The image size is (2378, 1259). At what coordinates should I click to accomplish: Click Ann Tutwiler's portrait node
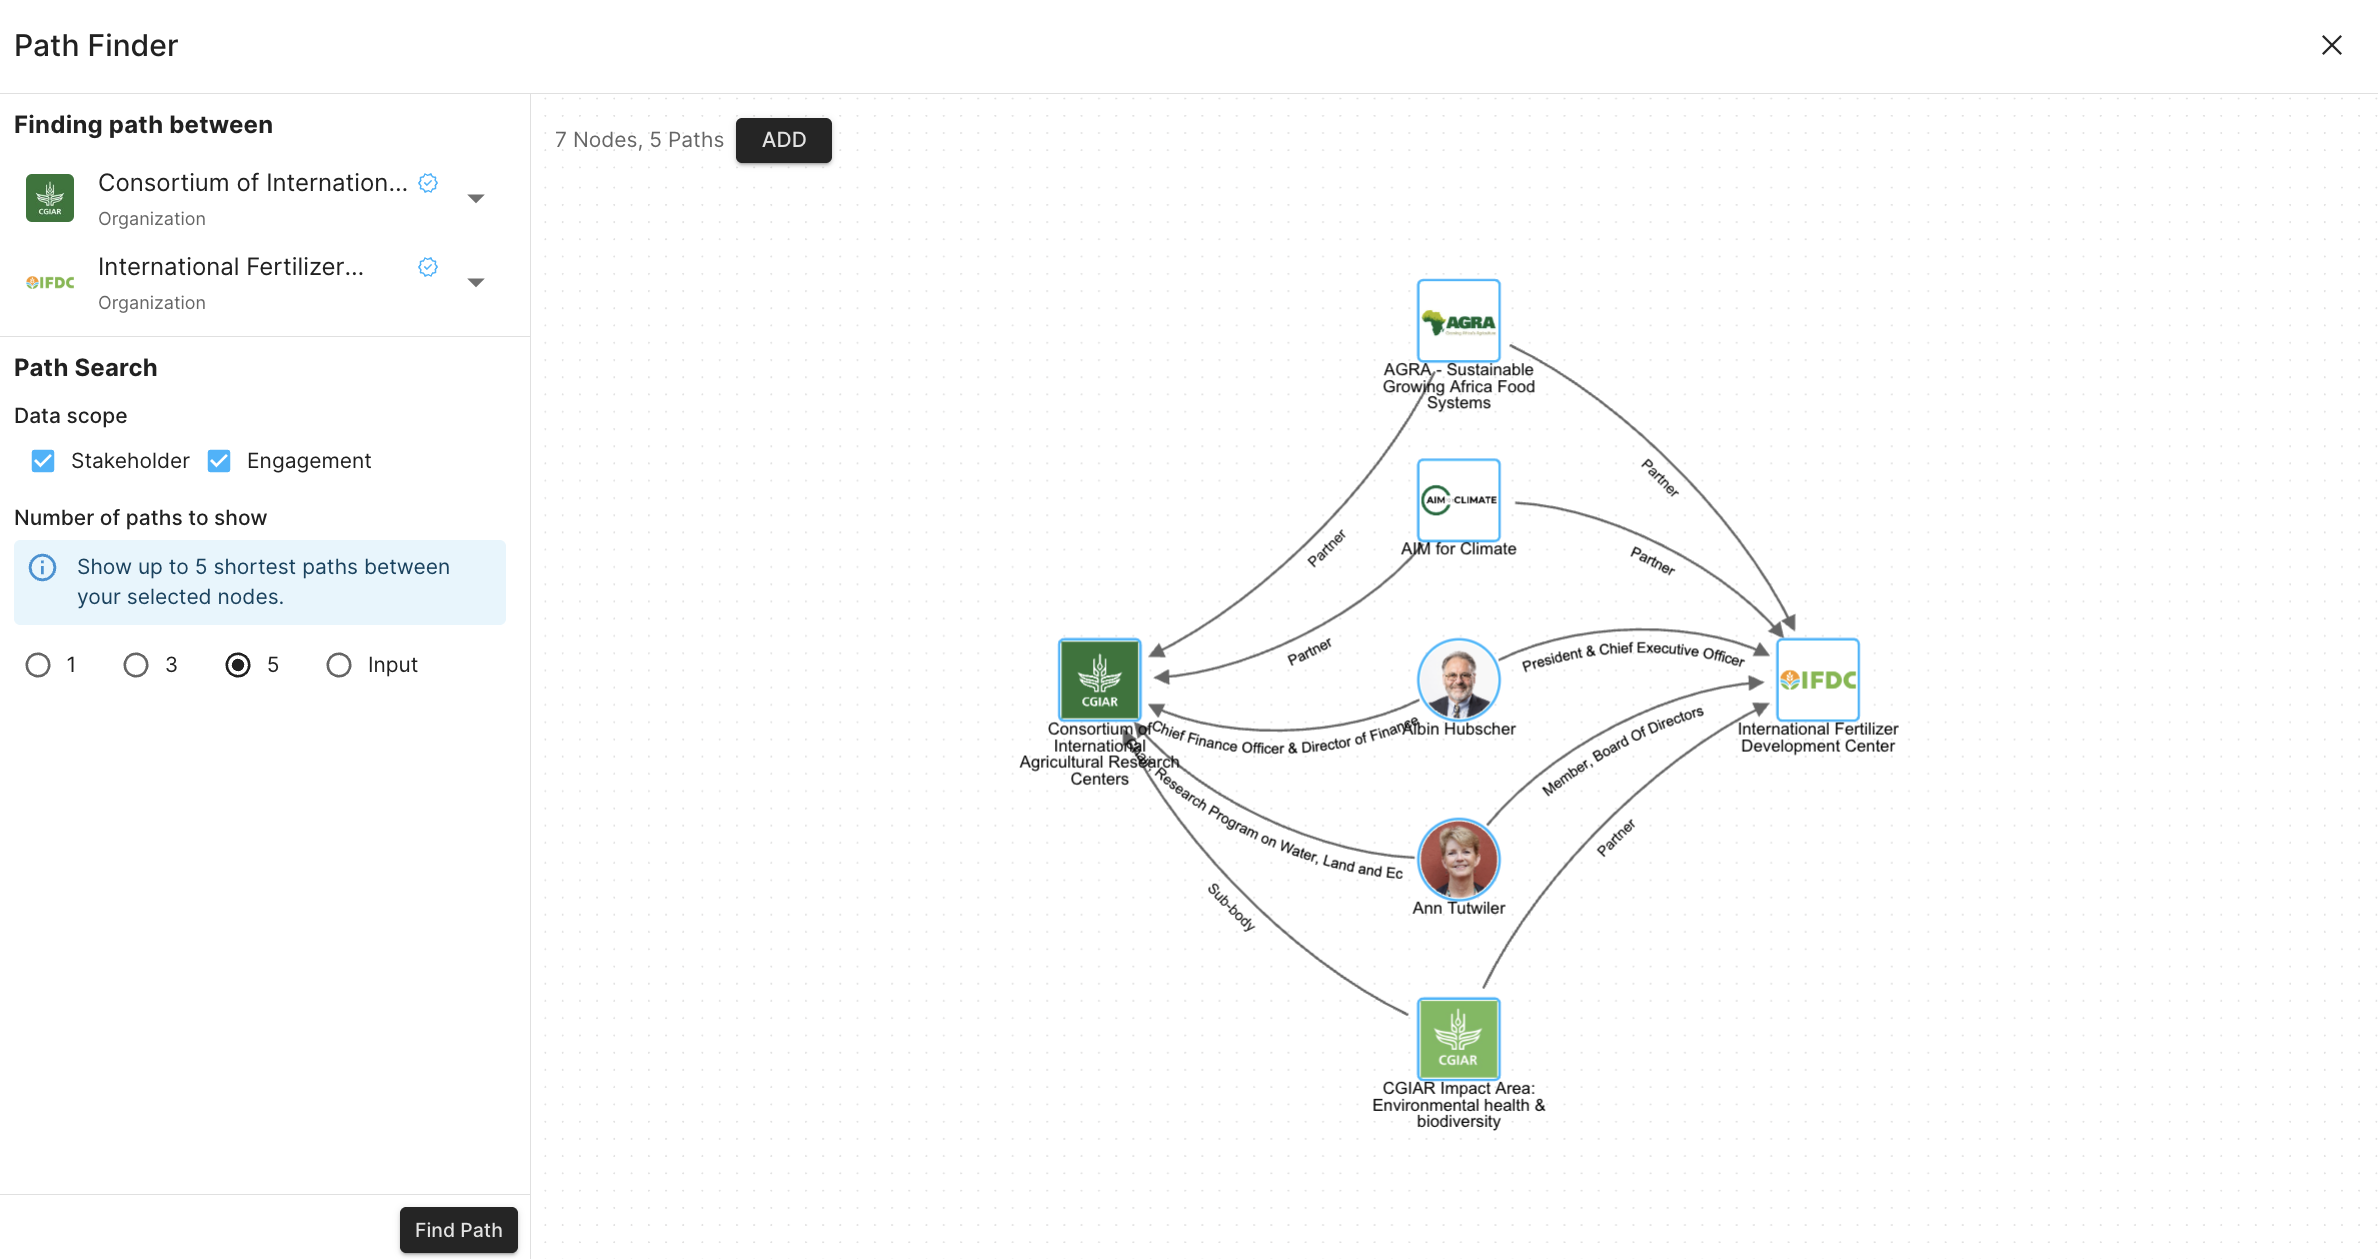click(1458, 859)
